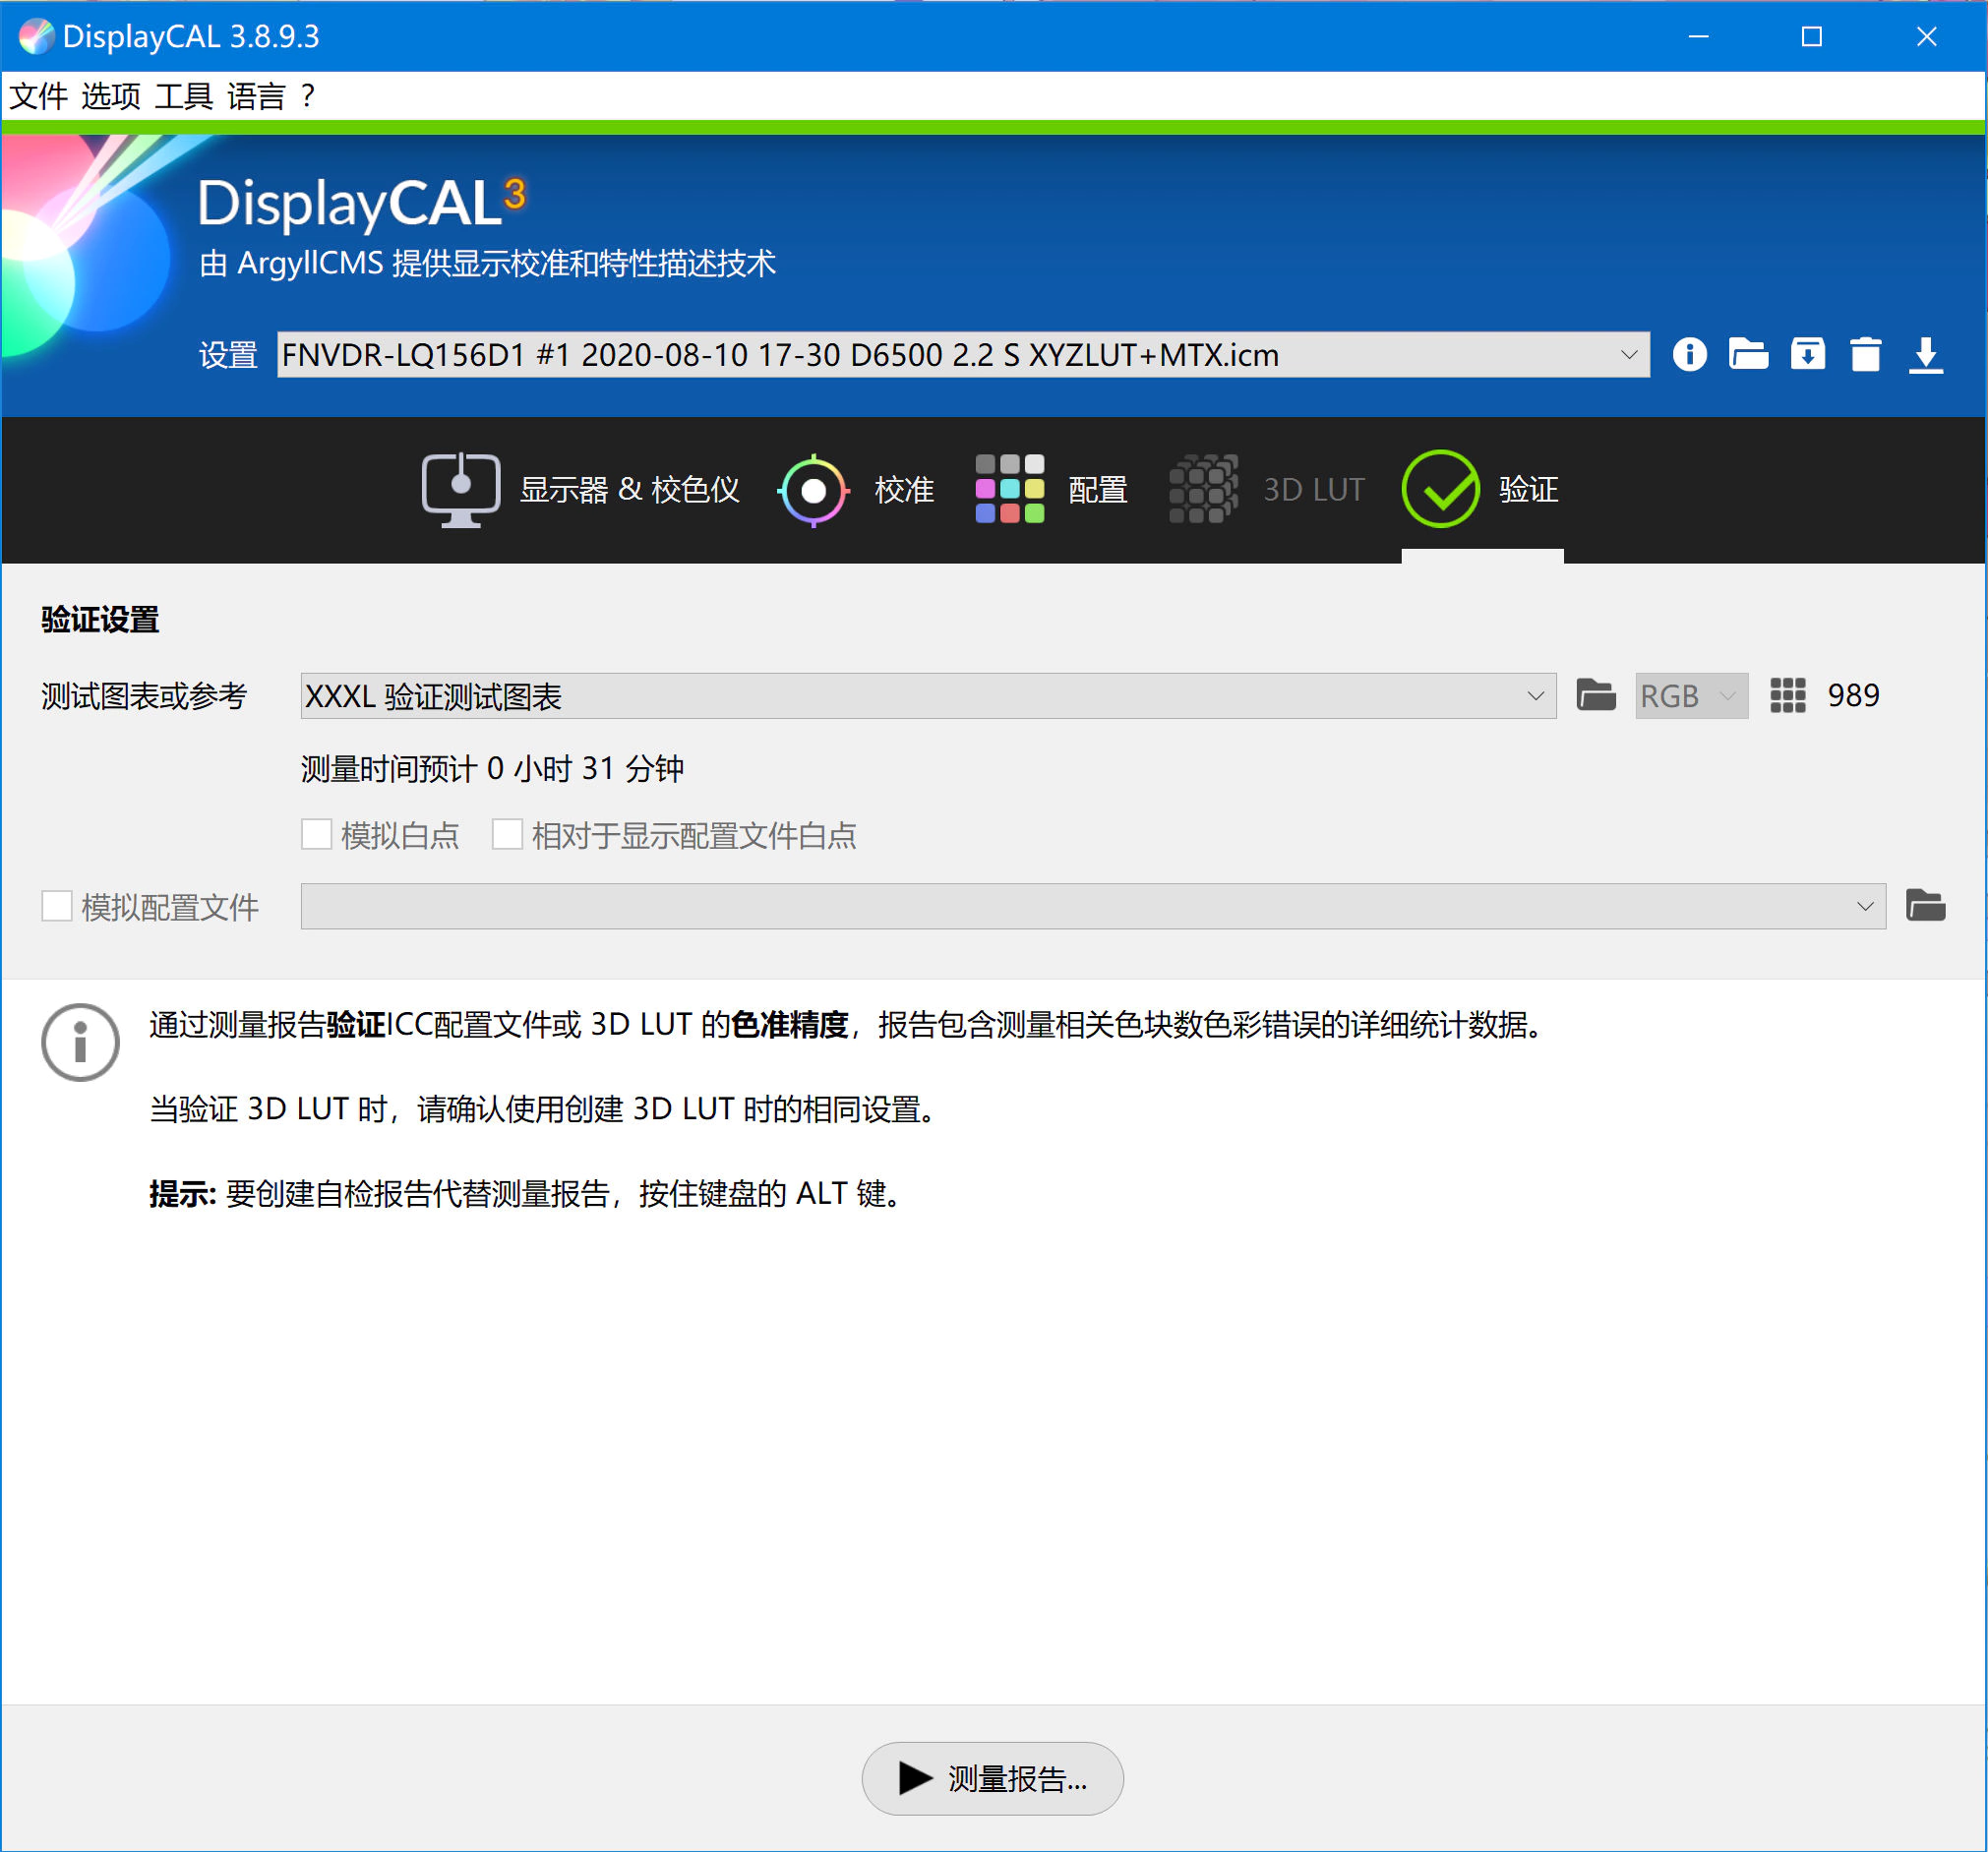Click the DisplayCAL title bar app icon
This screenshot has width=1988, height=1852.
(x=36, y=36)
